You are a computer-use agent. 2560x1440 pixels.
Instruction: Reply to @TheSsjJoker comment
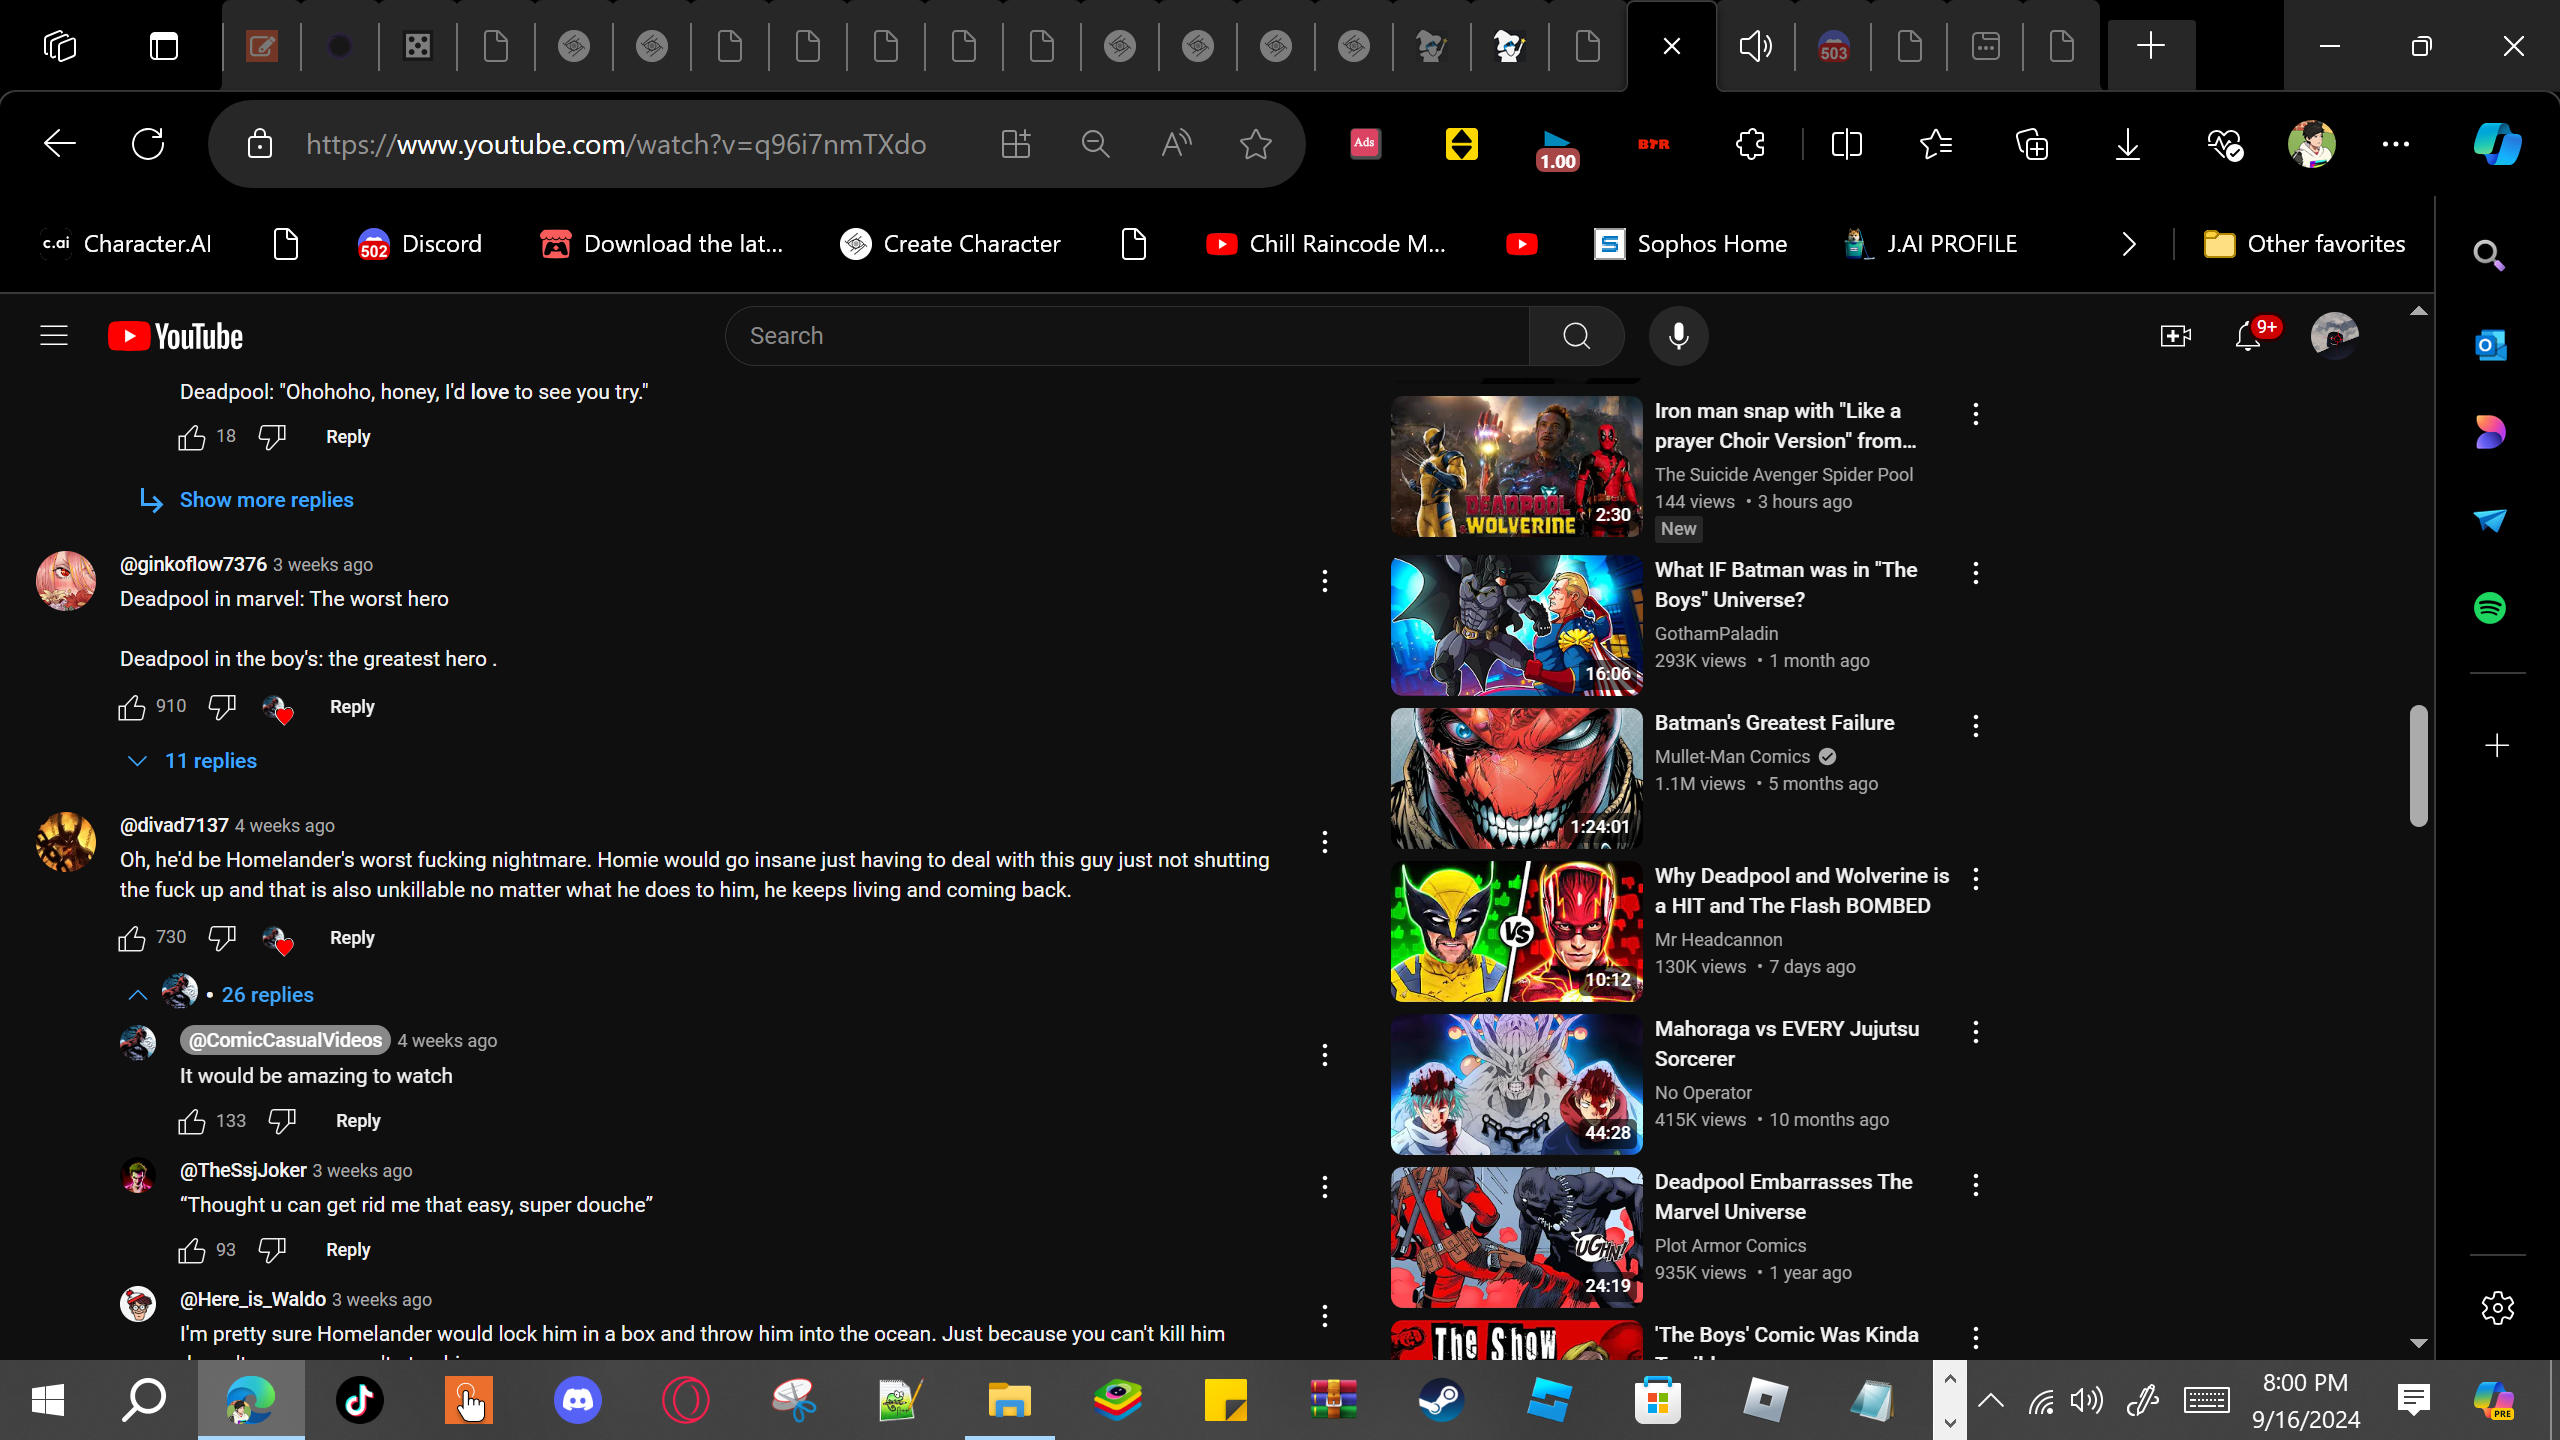point(348,1250)
